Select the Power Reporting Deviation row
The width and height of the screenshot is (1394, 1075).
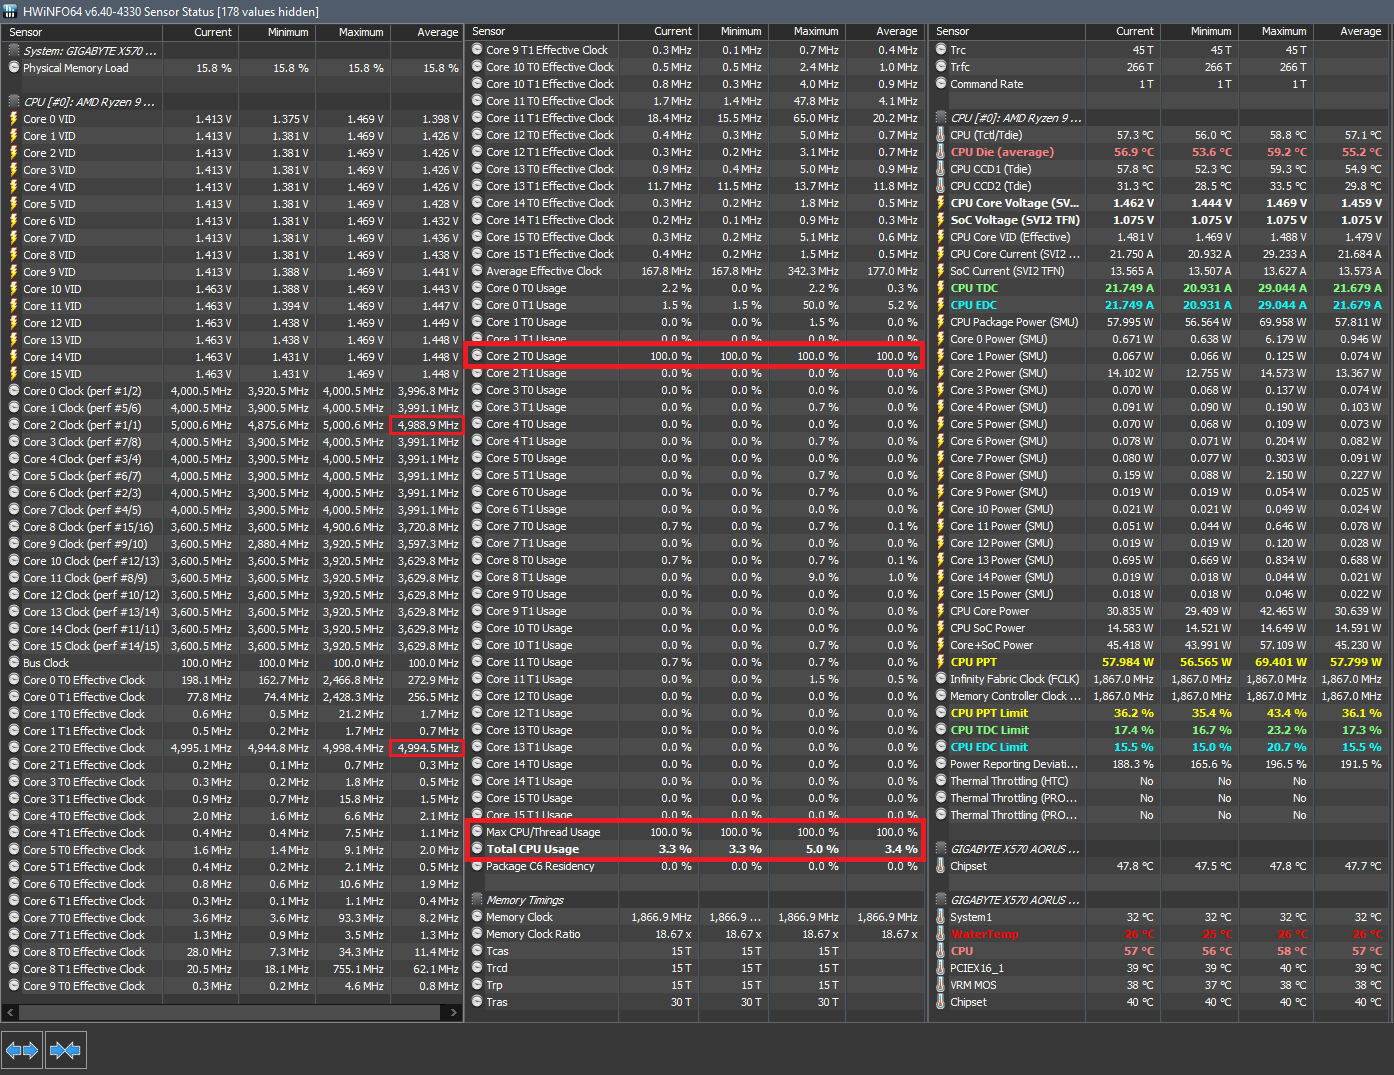click(x=1160, y=764)
